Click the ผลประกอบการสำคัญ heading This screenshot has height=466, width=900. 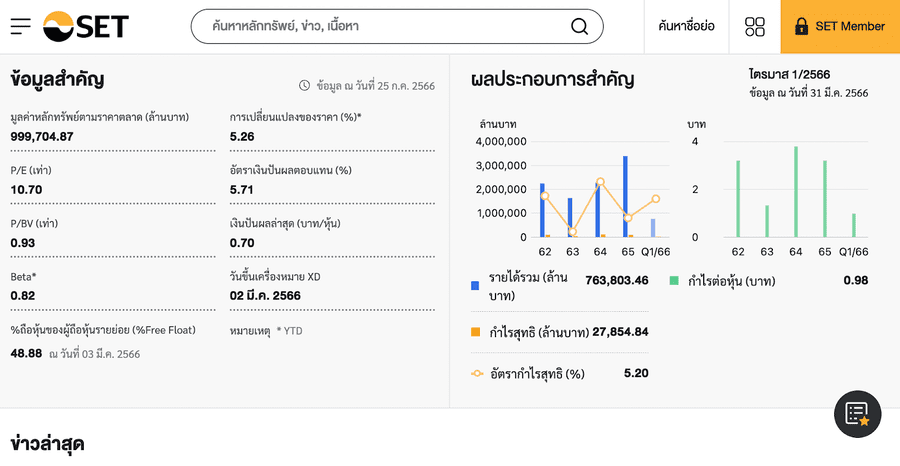(x=552, y=79)
